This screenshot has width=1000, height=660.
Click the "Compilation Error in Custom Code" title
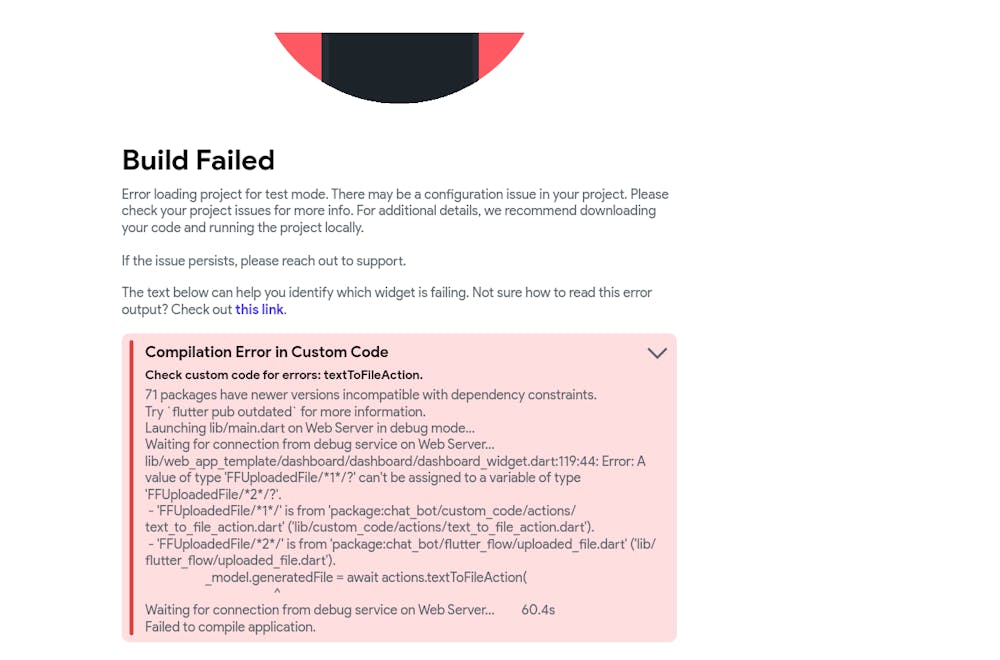pos(266,352)
